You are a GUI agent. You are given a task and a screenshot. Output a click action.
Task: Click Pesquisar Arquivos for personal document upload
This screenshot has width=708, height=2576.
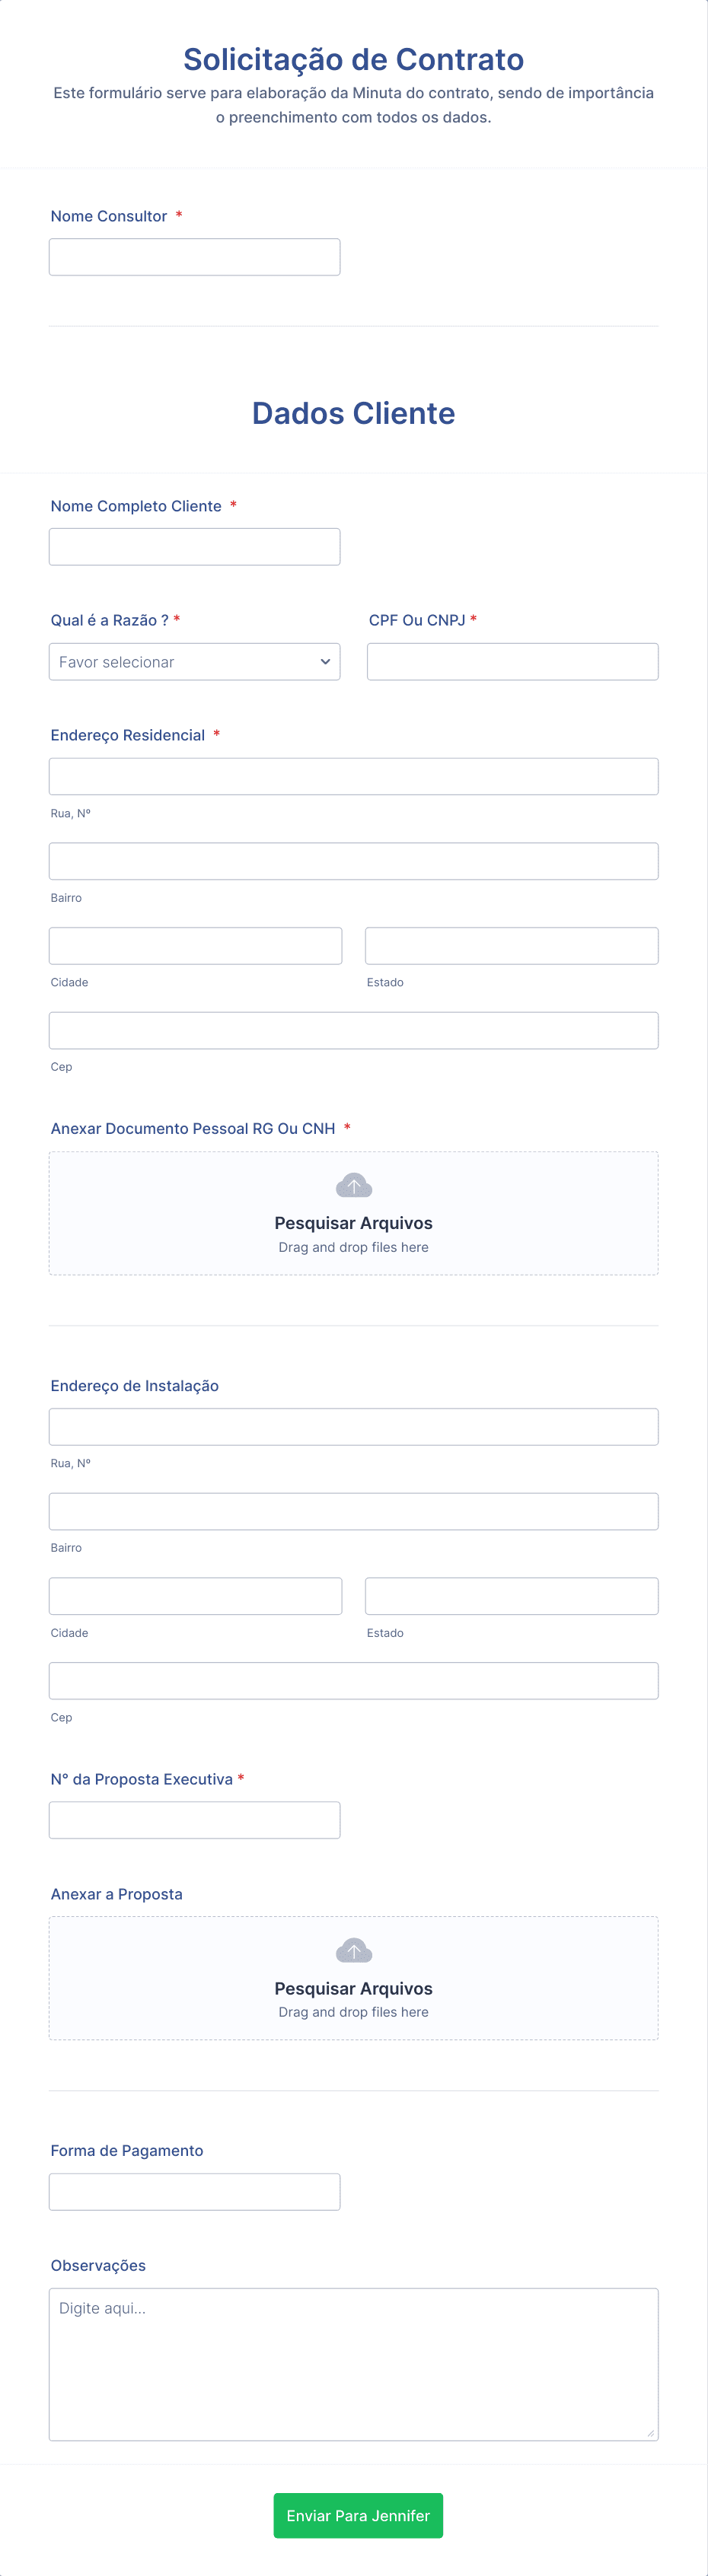click(354, 1223)
